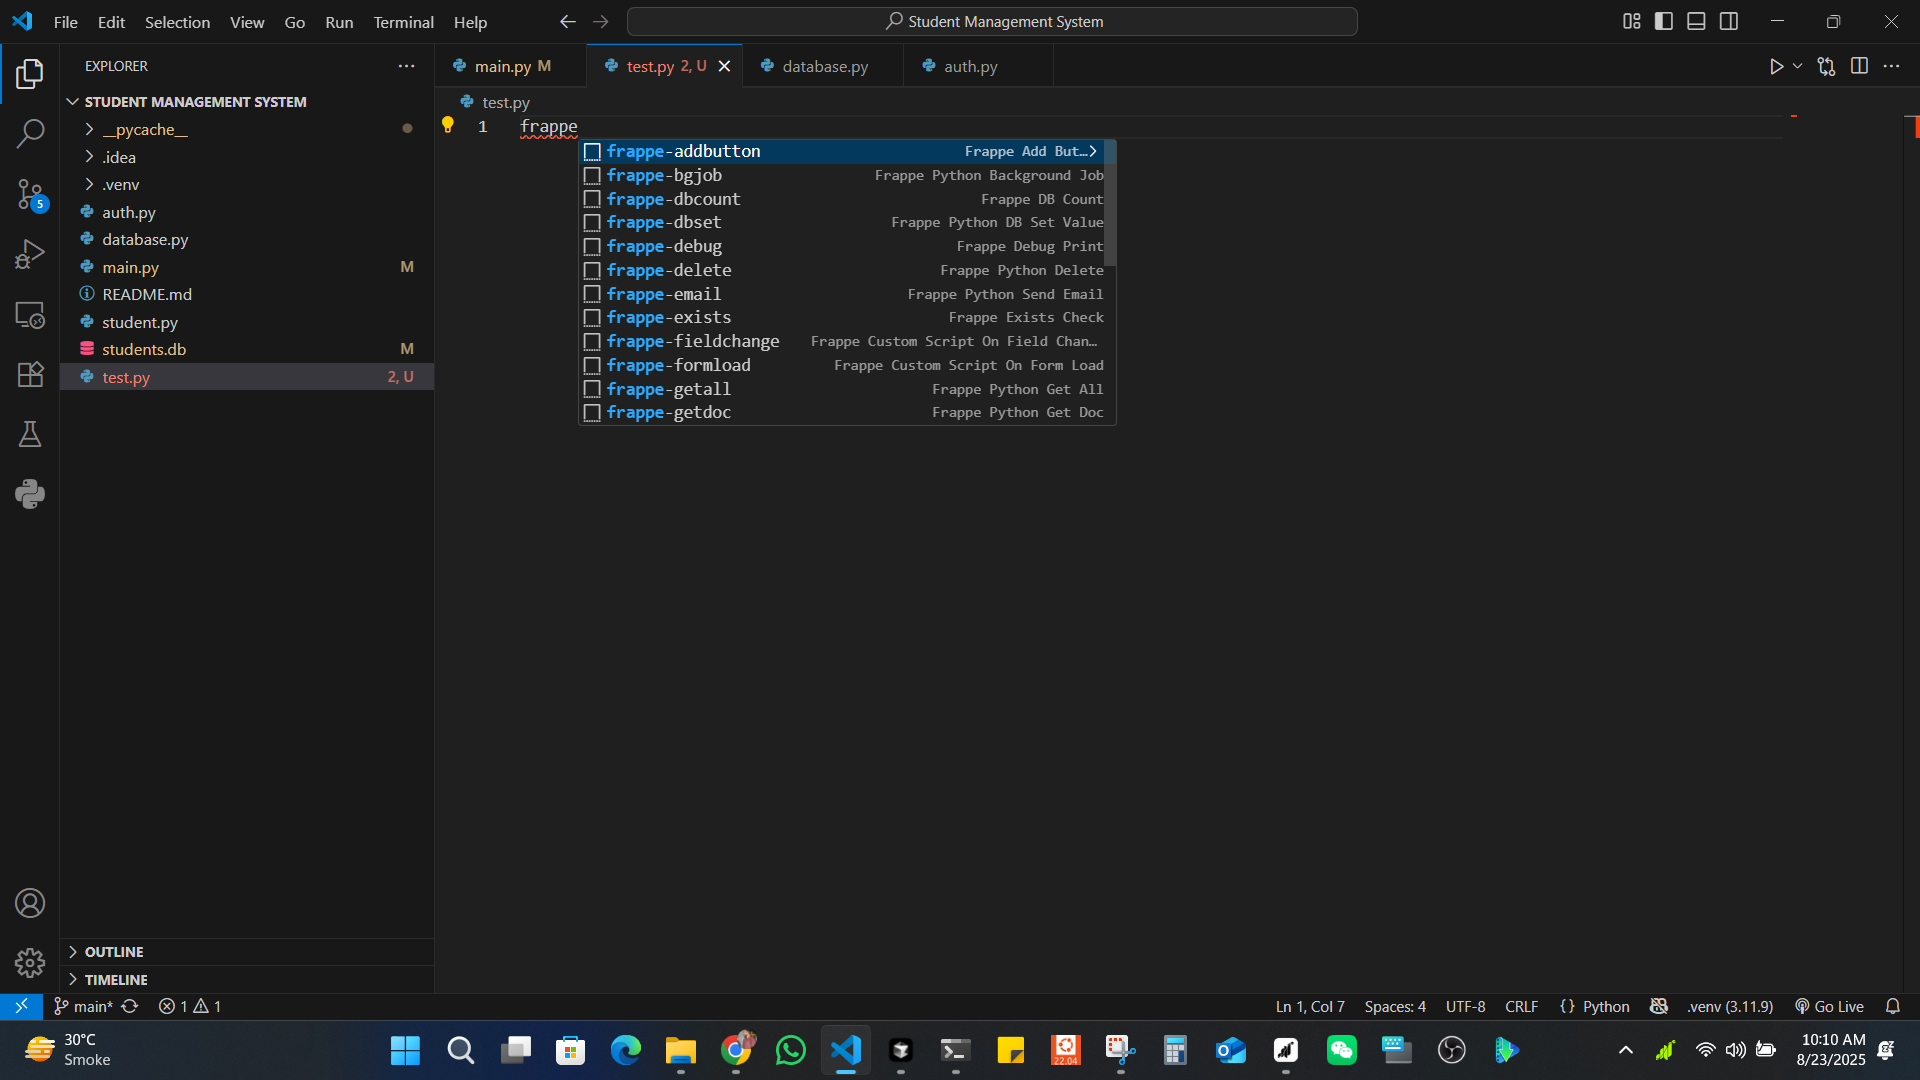Open Source Control view with badge
The width and height of the screenshot is (1920, 1080).
[30, 194]
